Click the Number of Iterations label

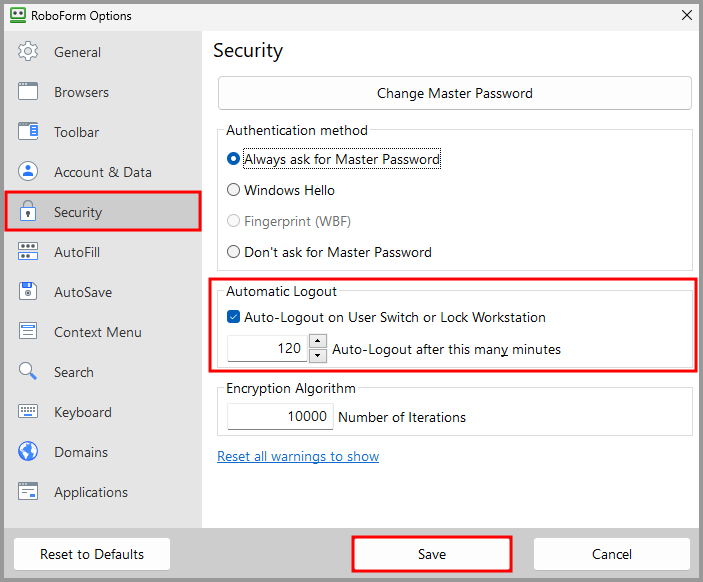tap(402, 417)
